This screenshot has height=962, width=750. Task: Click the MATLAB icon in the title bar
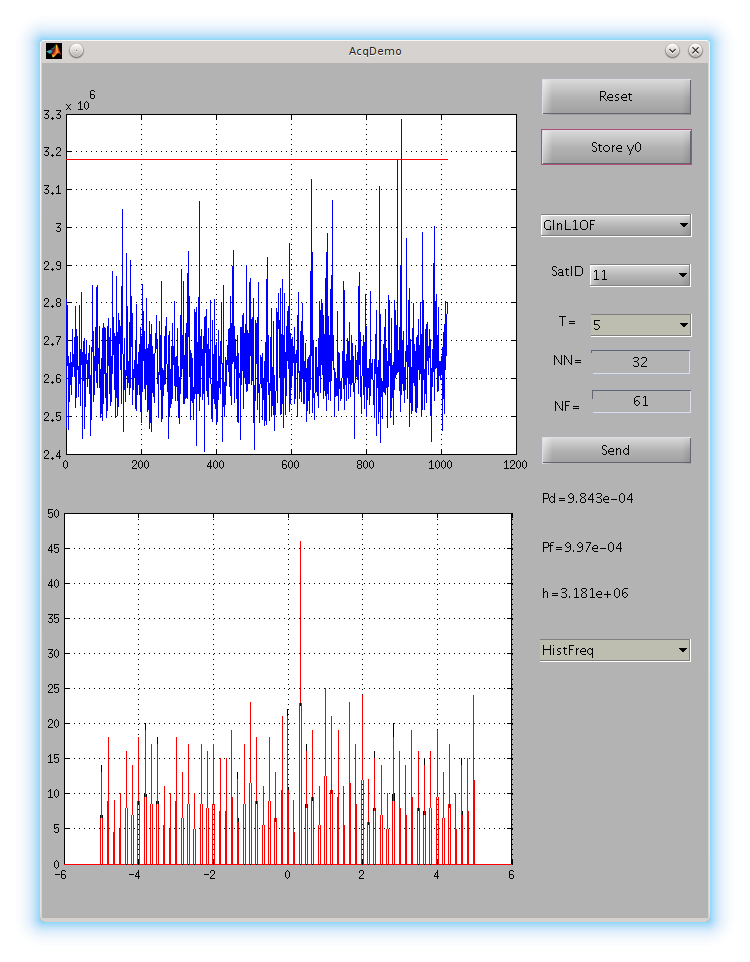[x=54, y=50]
